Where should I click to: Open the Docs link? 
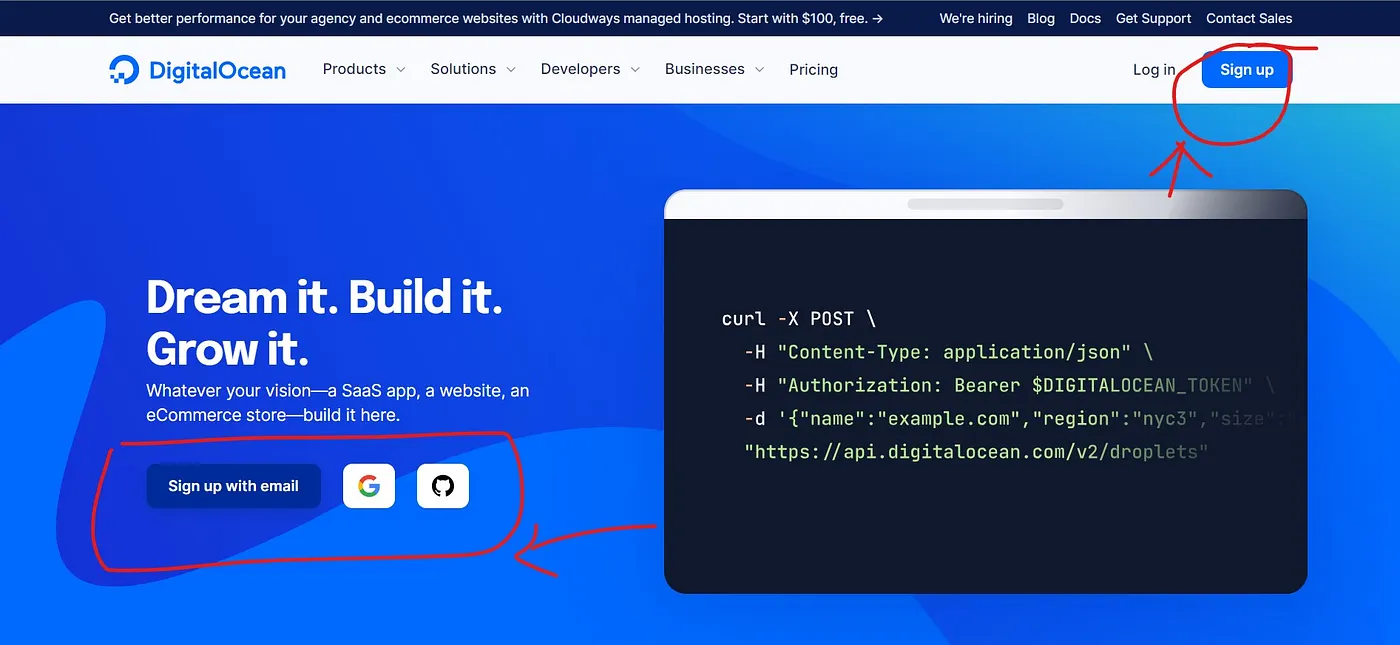point(1085,18)
